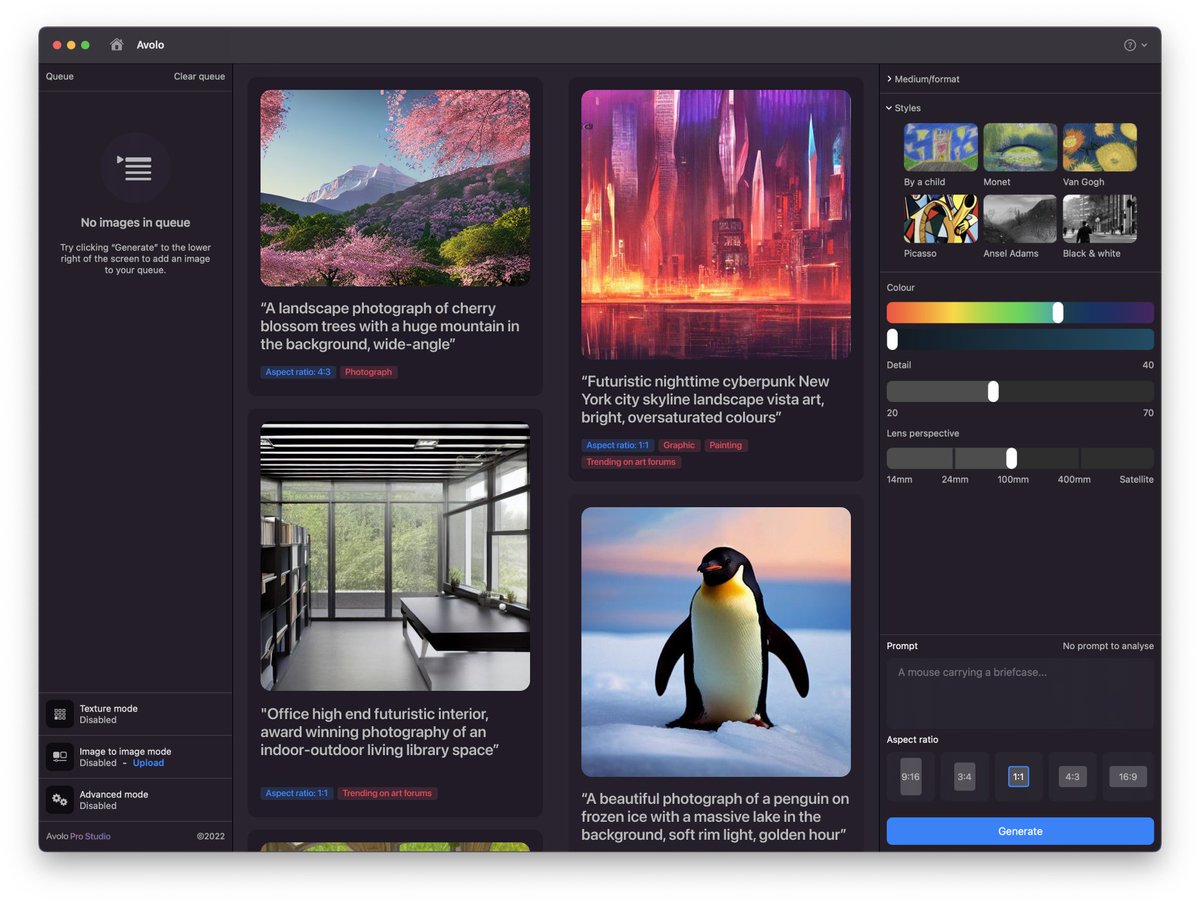The image size is (1200, 904).
Task: Open the futuristic office interior image
Action: coord(395,556)
